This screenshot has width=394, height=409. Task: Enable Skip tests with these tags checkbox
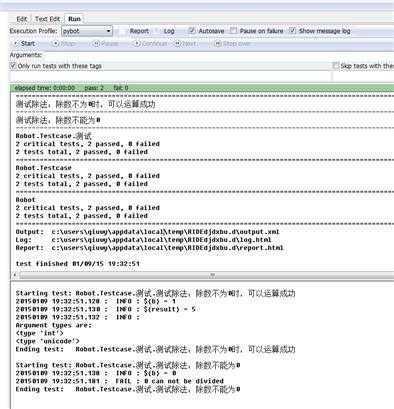click(336, 66)
